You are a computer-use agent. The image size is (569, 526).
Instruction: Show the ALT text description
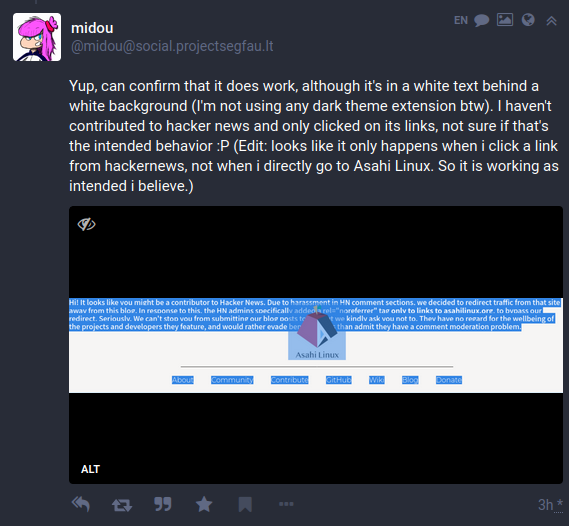90,469
